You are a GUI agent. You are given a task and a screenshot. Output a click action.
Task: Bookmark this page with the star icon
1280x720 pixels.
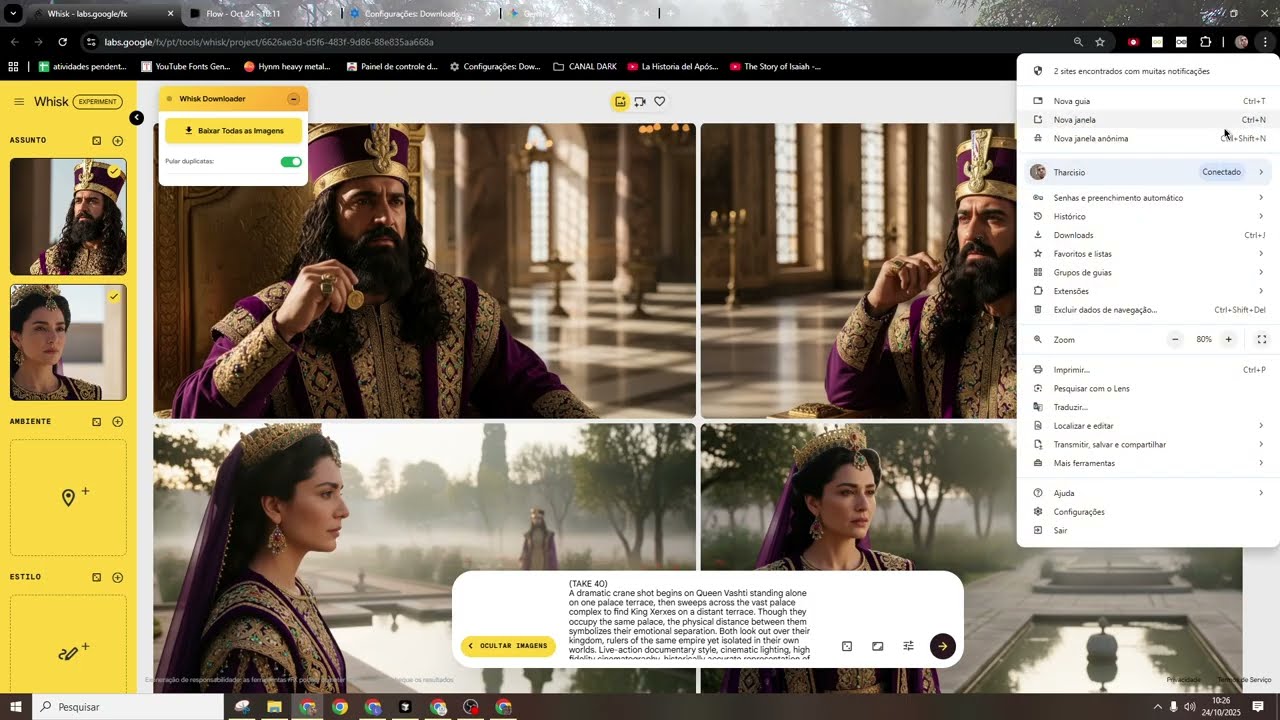click(x=1100, y=42)
